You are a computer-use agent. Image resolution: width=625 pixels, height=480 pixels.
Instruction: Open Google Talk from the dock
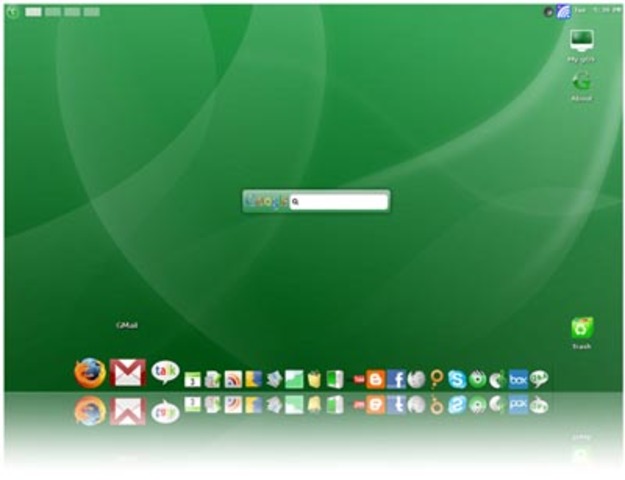pyautogui.click(x=165, y=372)
